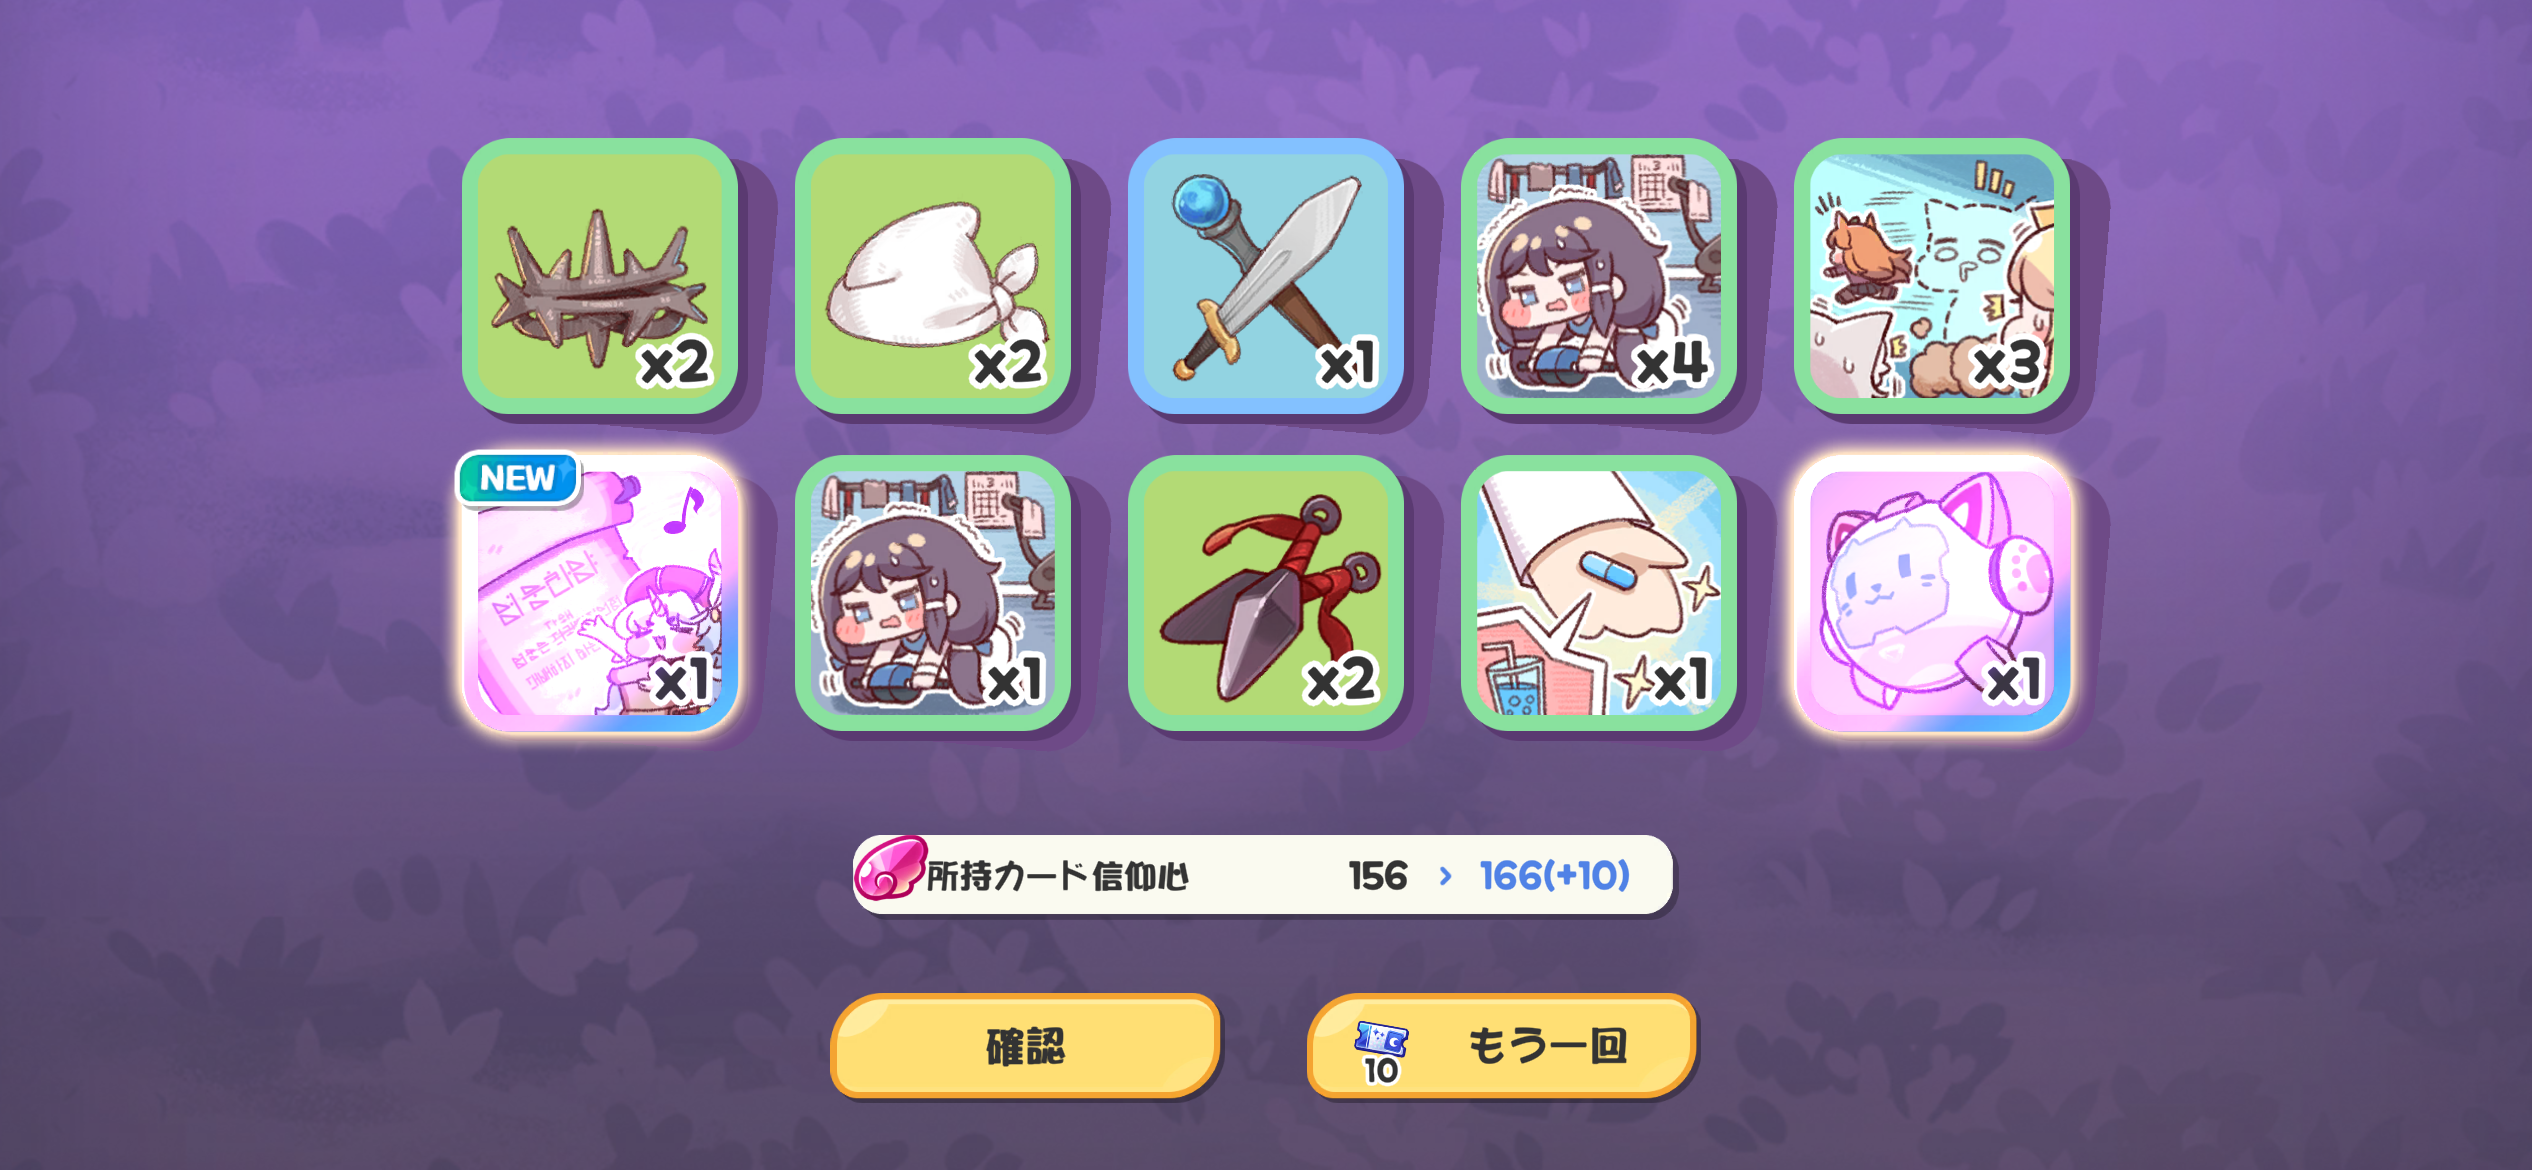Image resolution: width=2532 pixels, height=1170 pixels.
Task: Click the 所持カード信仰心 label bar
Action: pos(1263,875)
